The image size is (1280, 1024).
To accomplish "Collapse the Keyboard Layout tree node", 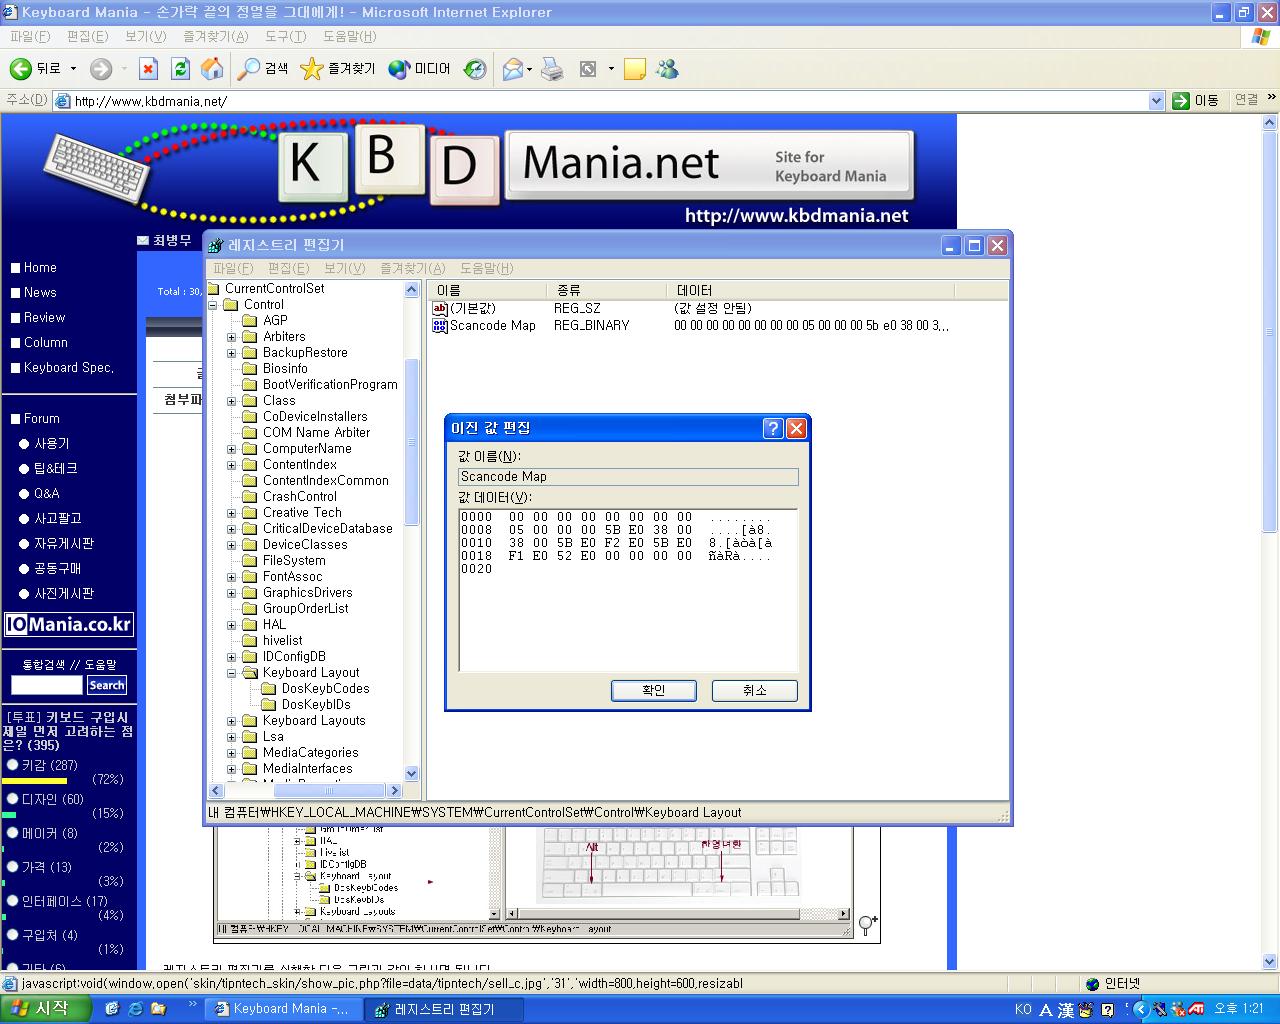I will point(232,673).
